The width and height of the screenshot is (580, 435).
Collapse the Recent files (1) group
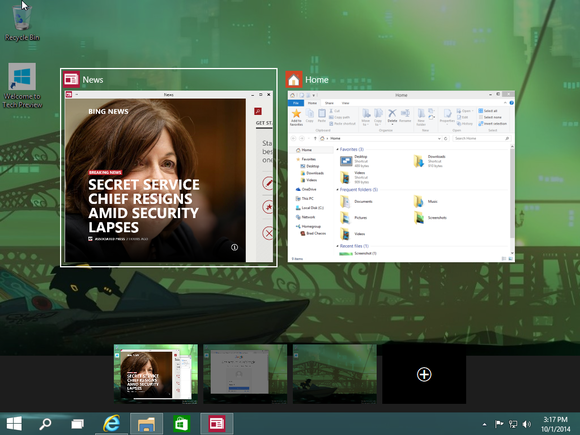(x=337, y=246)
